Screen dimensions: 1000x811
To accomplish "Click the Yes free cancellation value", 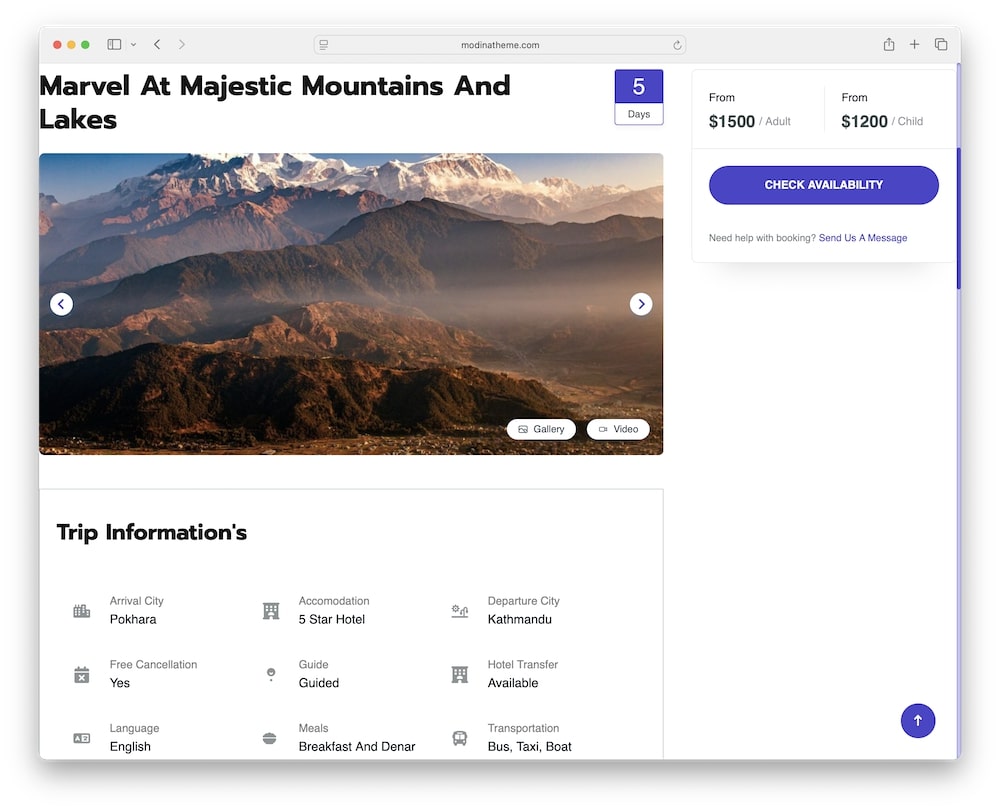I will point(120,683).
